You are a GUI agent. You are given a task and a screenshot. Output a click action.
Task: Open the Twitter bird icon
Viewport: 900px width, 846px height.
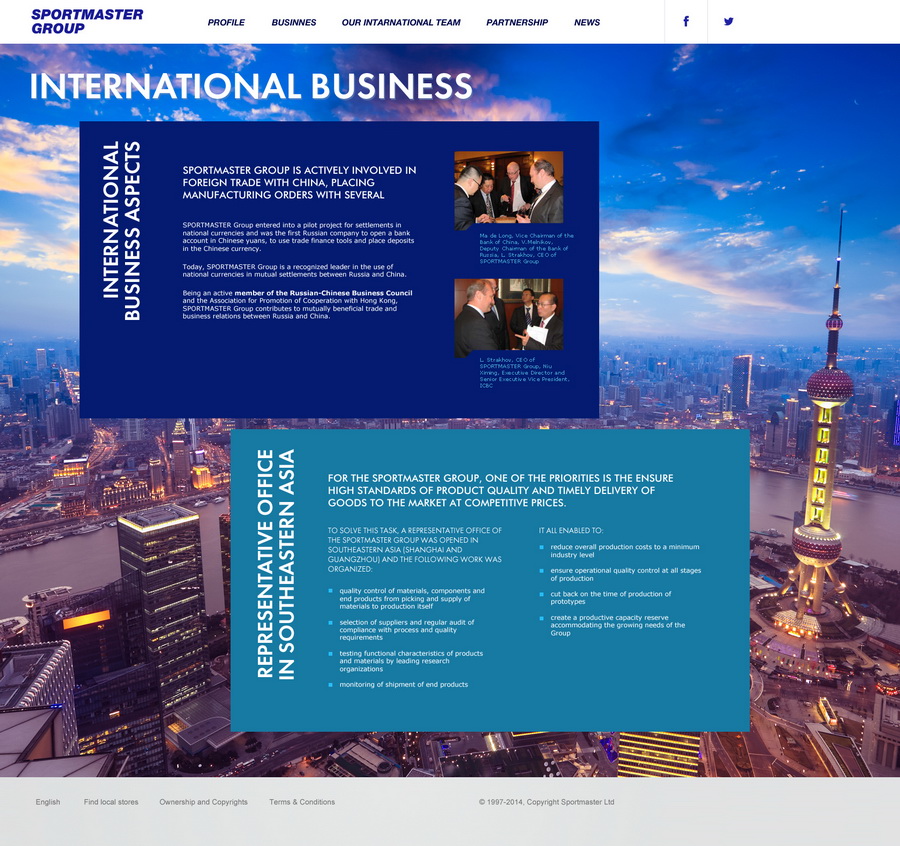(x=728, y=22)
